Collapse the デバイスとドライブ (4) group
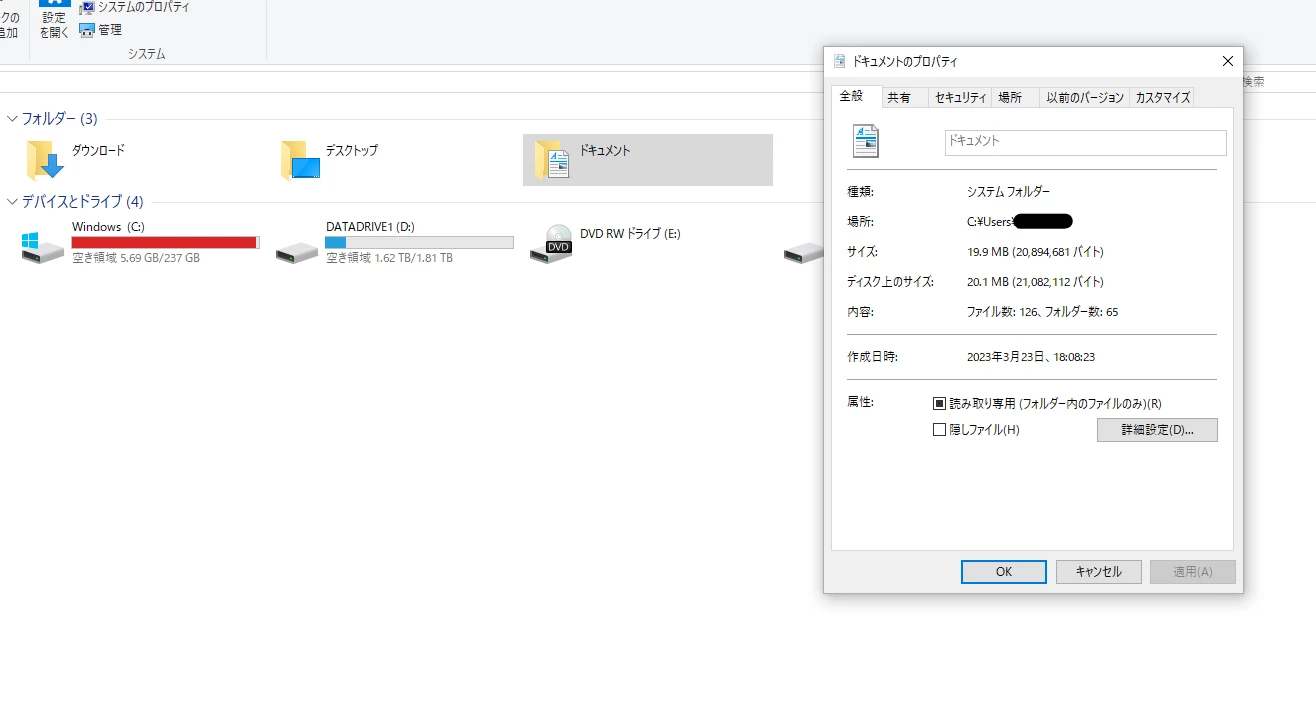The image size is (1316, 701). click(12, 202)
